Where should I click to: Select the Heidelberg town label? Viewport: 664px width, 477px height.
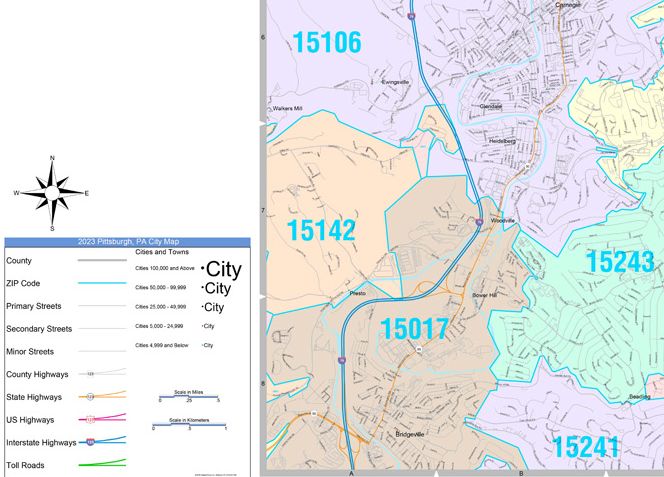501,142
